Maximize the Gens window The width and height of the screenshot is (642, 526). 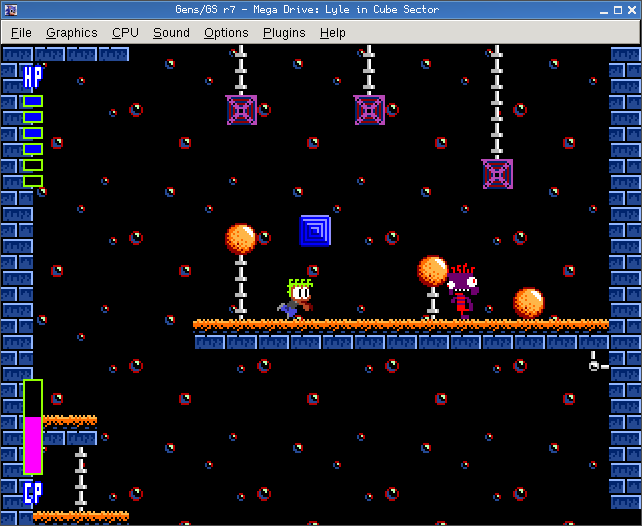618,10
